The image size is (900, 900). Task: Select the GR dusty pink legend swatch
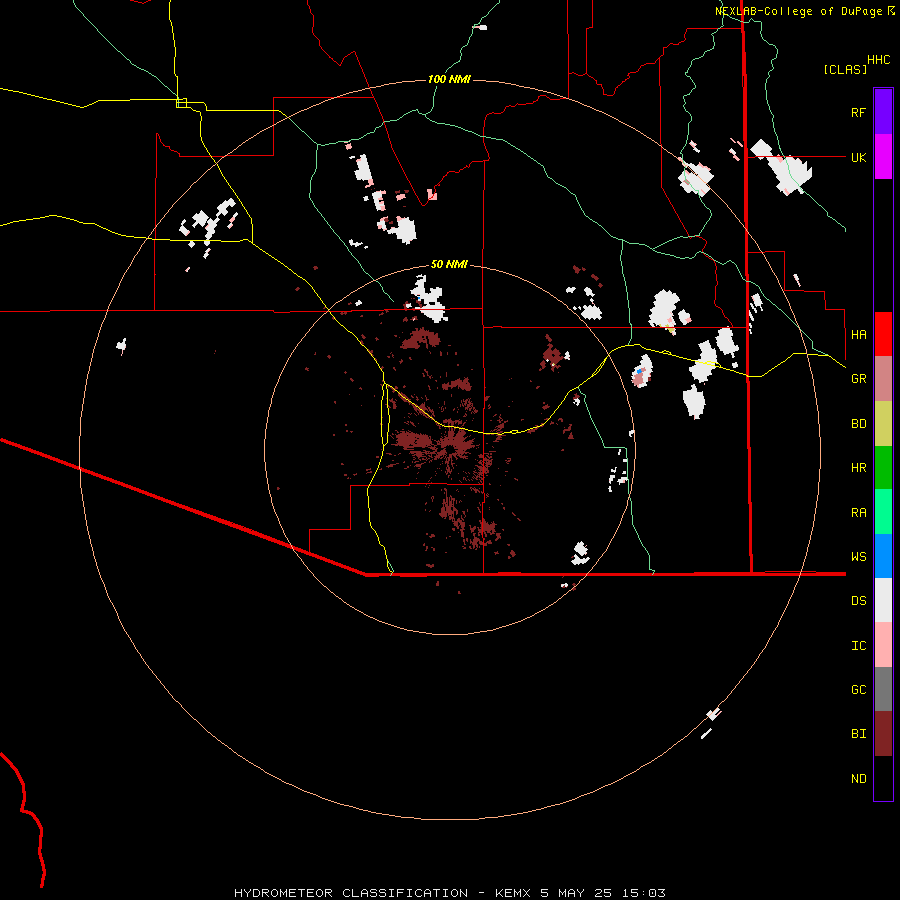click(883, 378)
